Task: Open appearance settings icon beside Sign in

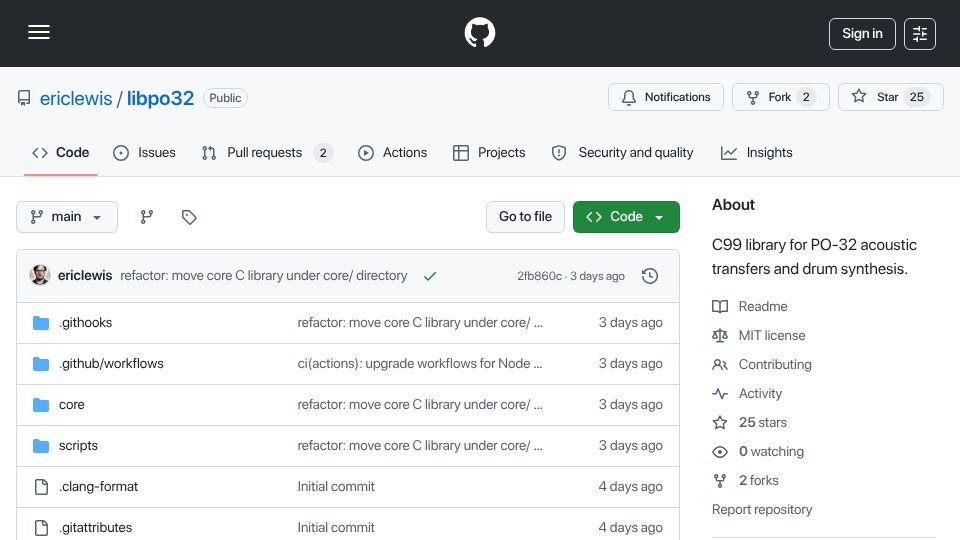Action: (920, 34)
